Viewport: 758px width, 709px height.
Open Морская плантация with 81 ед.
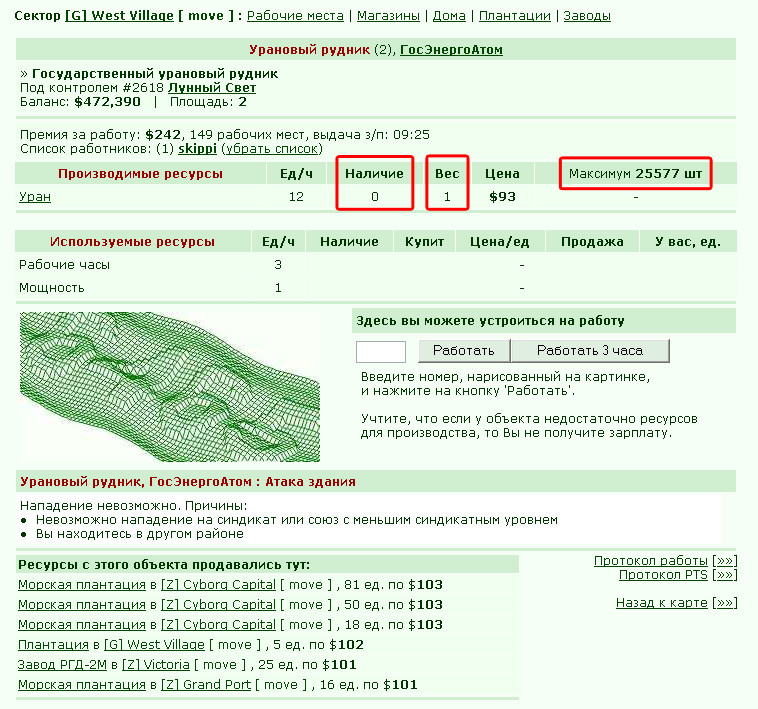click(82, 585)
